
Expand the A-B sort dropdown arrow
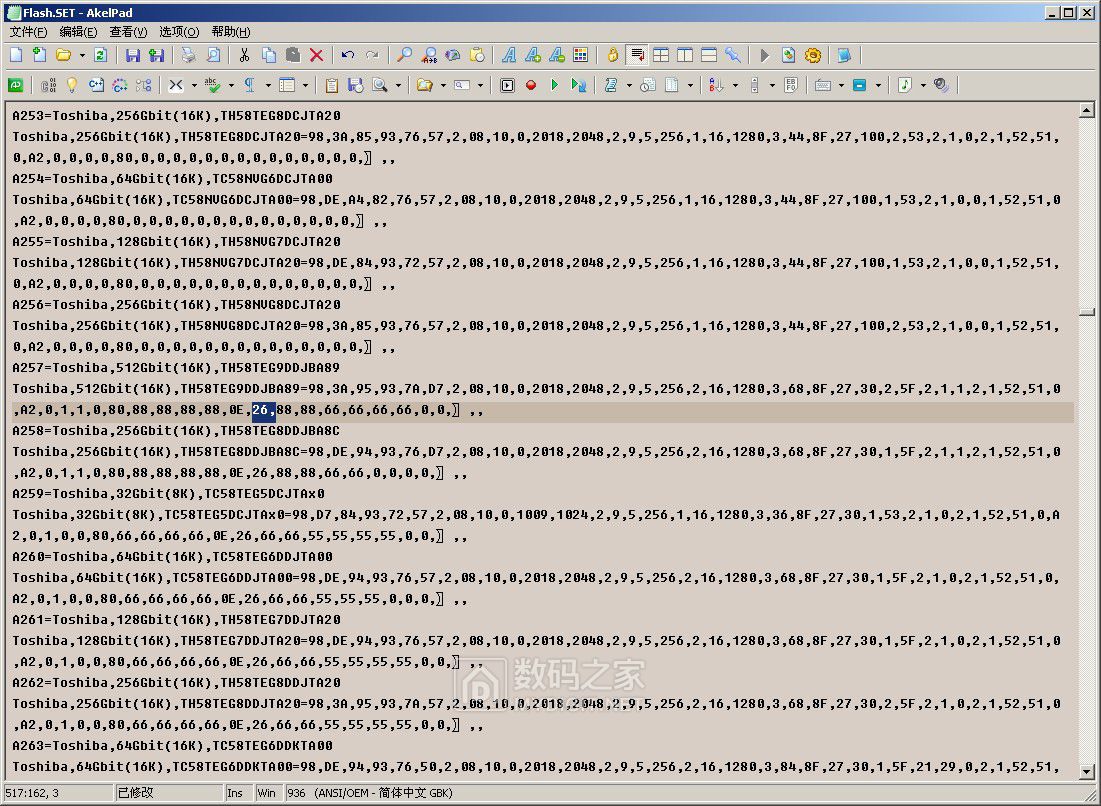coord(735,85)
